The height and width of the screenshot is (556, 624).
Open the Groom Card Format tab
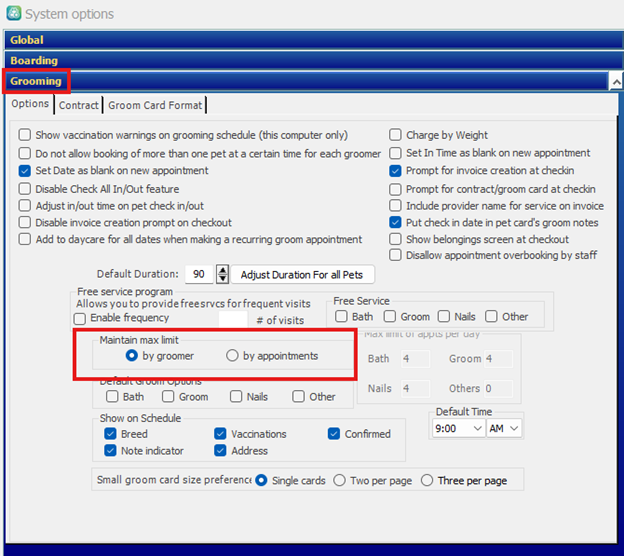(x=155, y=105)
